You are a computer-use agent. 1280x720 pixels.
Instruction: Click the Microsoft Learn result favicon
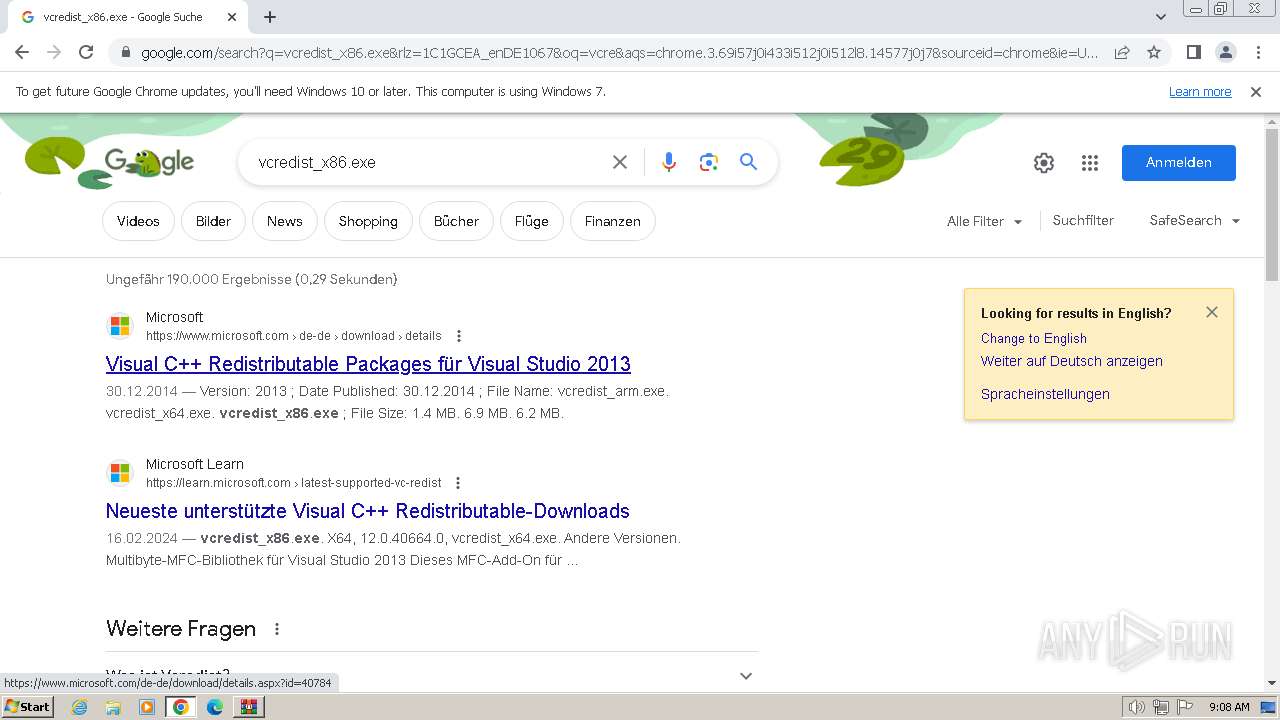[x=120, y=473]
